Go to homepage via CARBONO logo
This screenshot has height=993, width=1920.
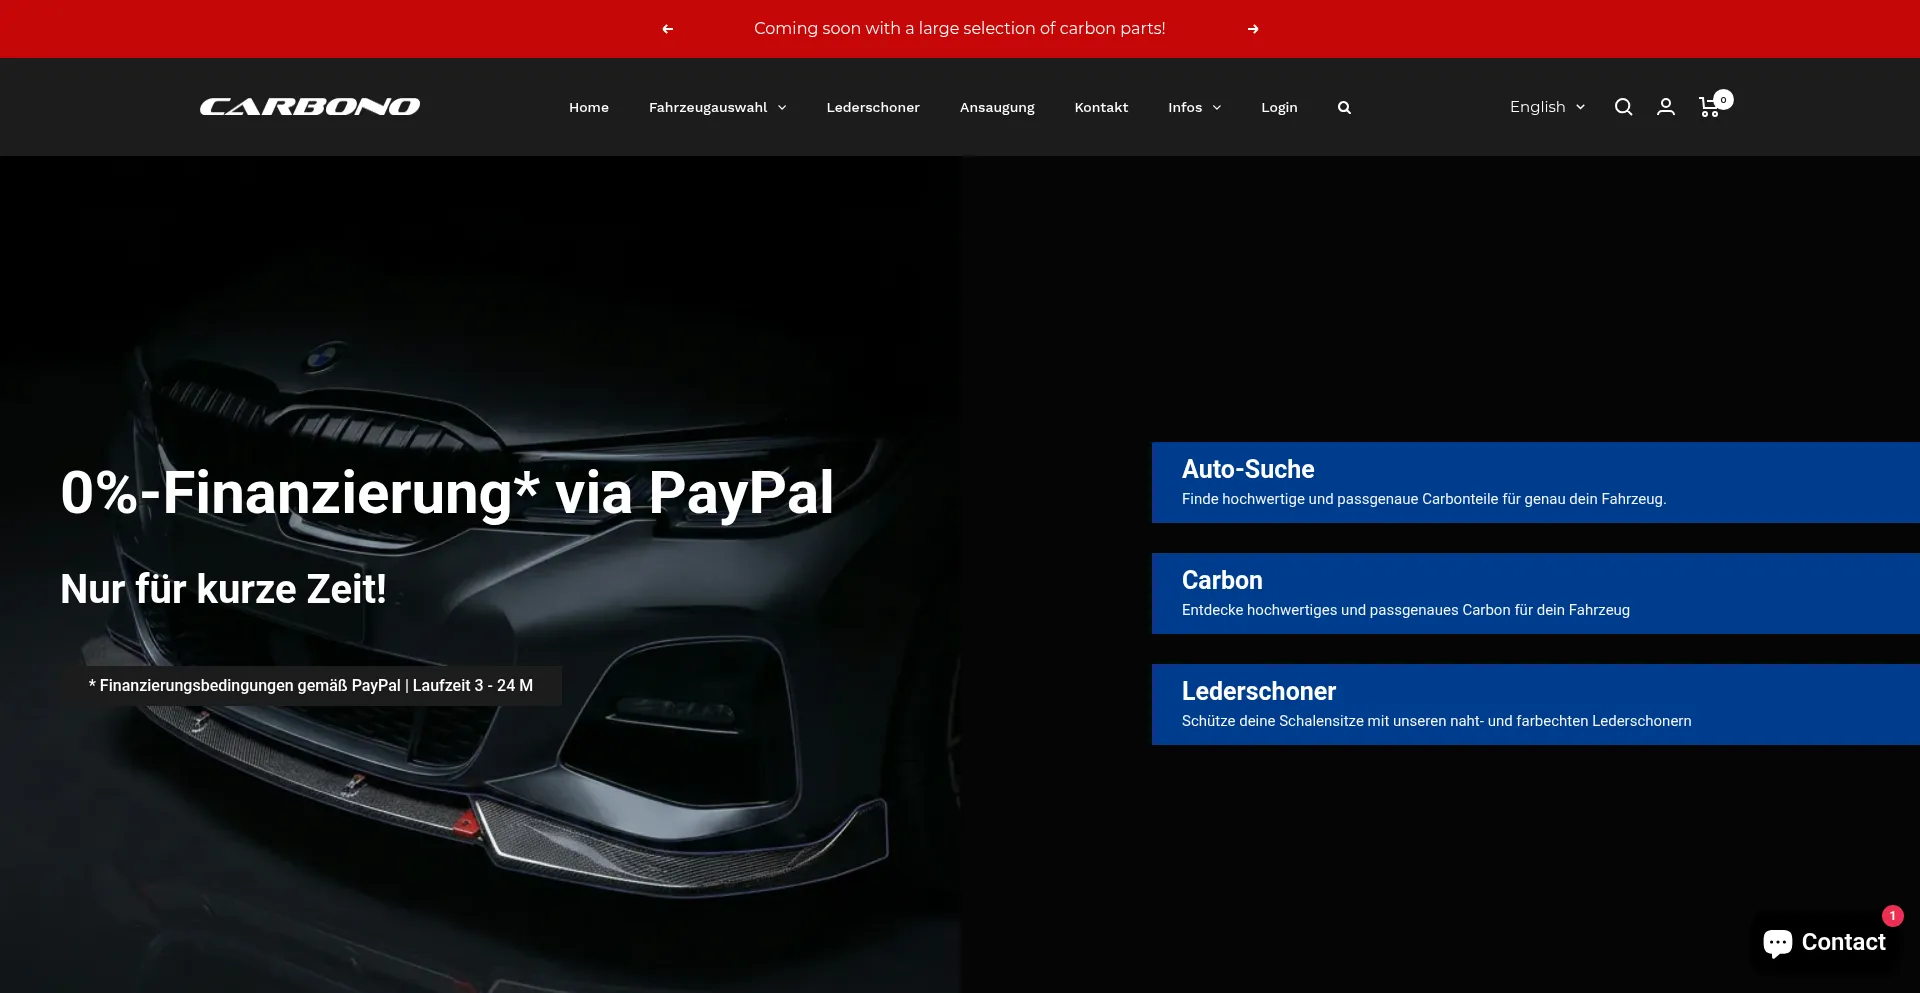pyautogui.click(x=310, y=106)
